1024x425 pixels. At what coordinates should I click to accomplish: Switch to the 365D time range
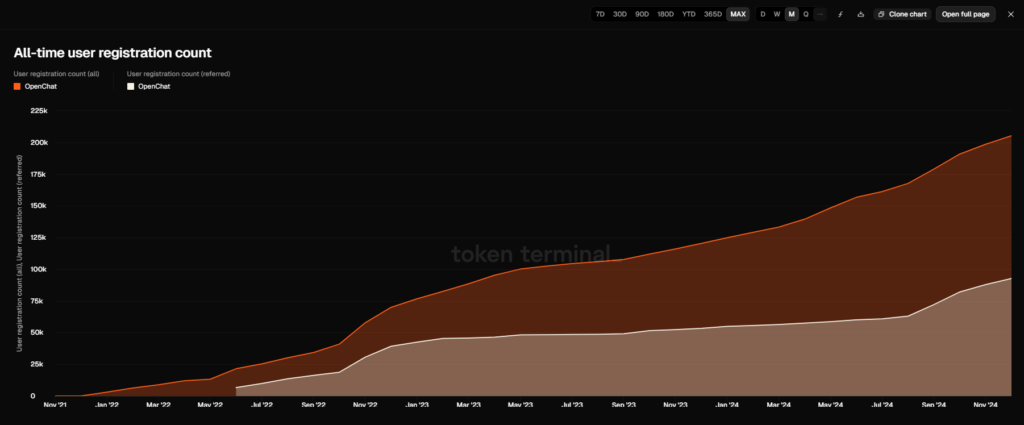(712, 14)
